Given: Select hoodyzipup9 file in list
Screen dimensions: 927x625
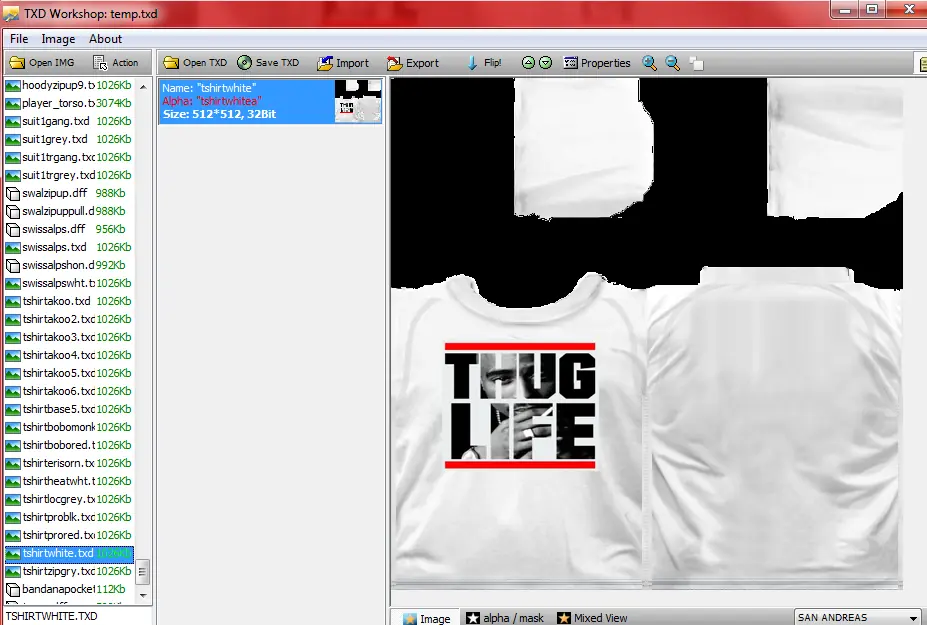Looking at the screenshot, I should 69,85.
